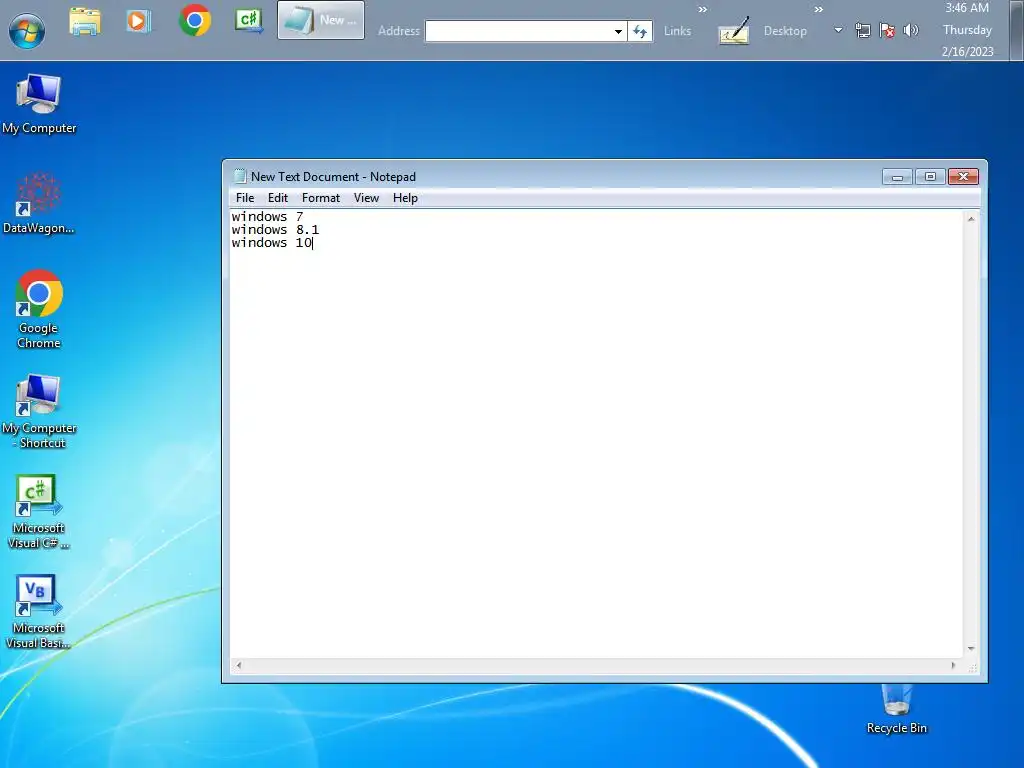Screen dimensions: 1024x768
Task: Select the Notepad taskbar button
Action: (321, 20)
